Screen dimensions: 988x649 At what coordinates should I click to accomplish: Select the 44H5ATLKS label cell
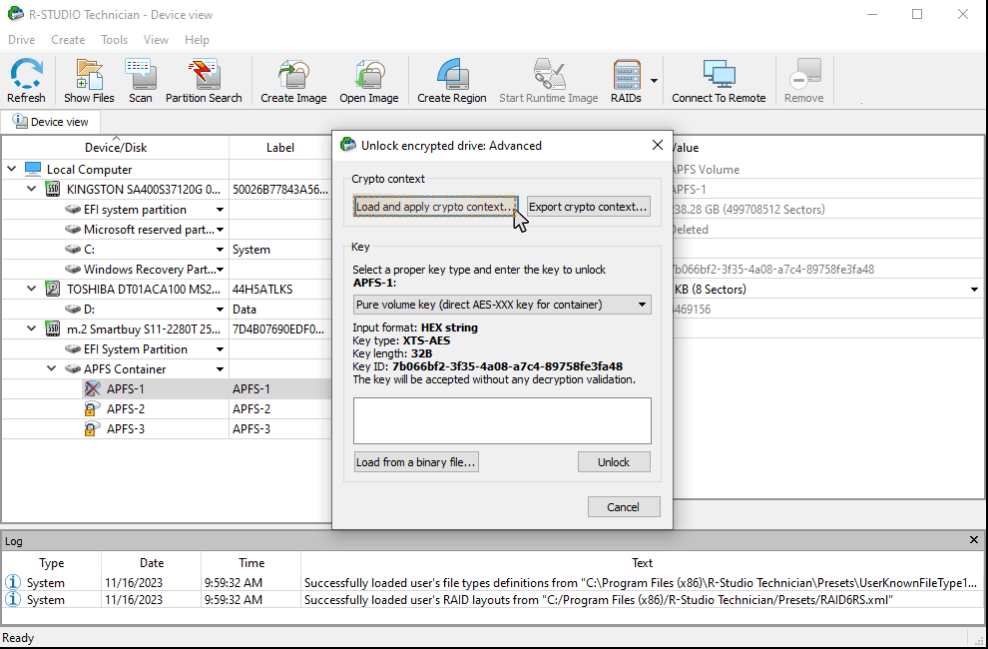point(280,289)
